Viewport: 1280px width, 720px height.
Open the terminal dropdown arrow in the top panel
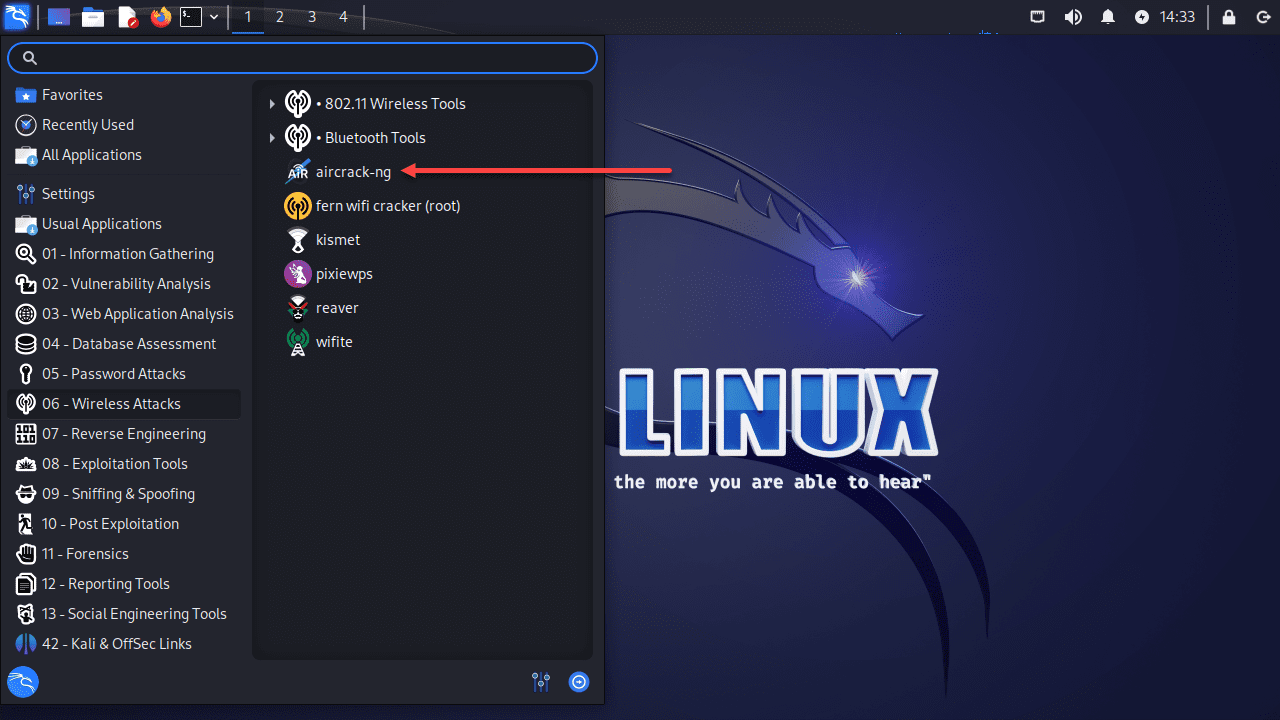[214, 17]
